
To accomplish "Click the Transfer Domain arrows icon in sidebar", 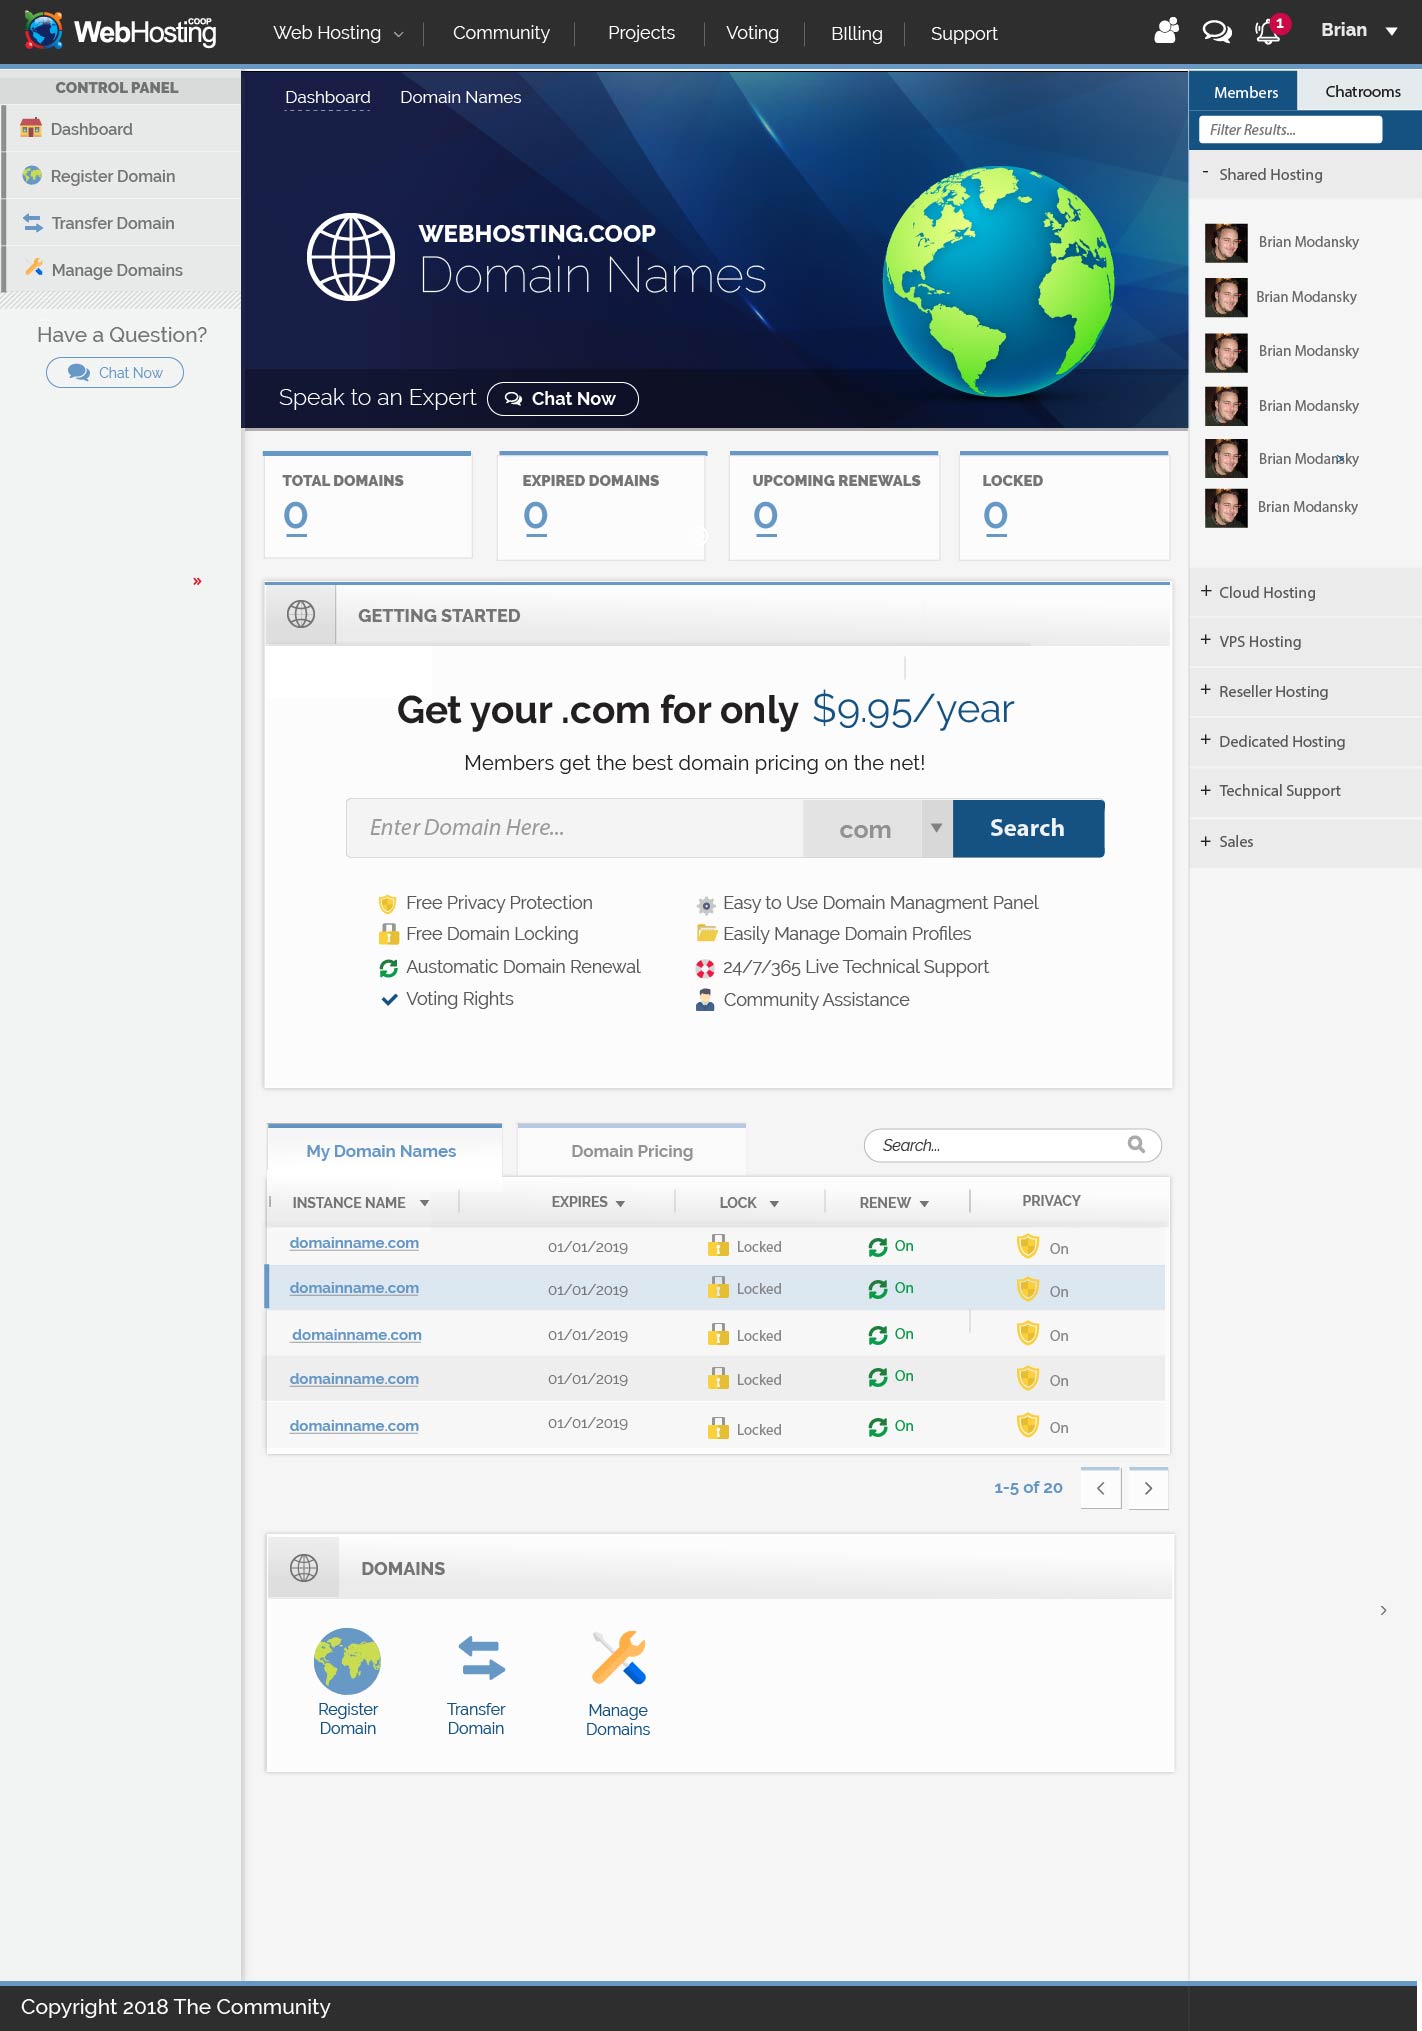I will (33, 223).
